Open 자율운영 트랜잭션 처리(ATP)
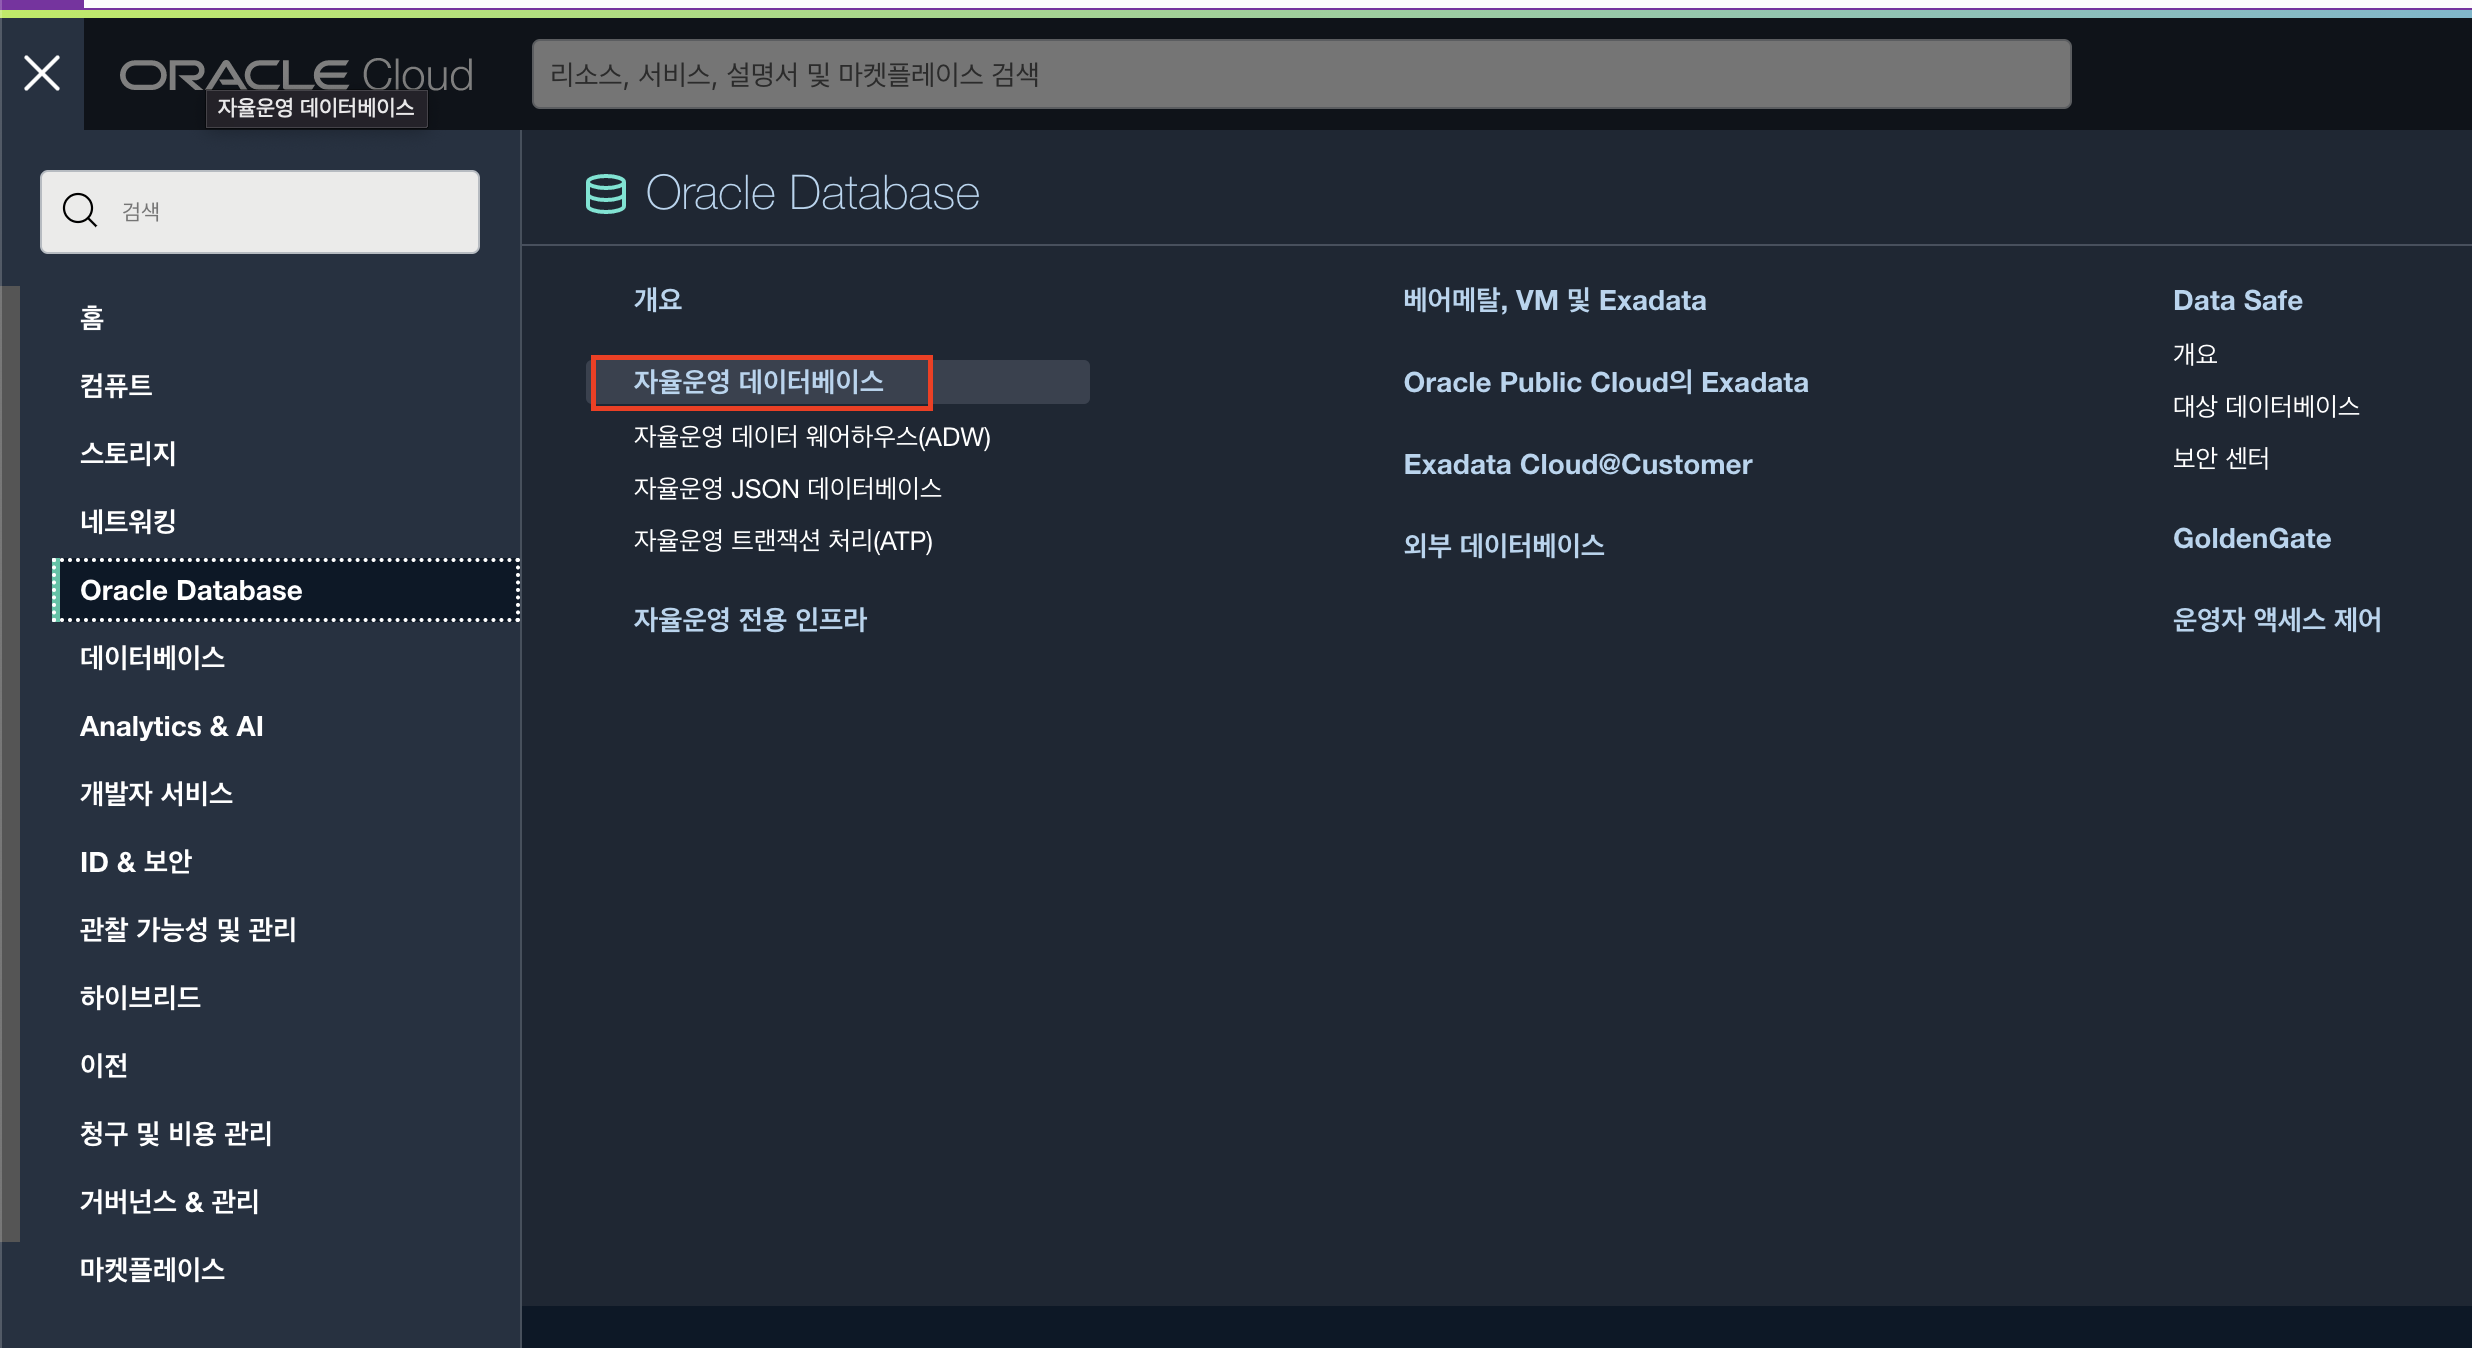This screenshot has height=1348, width=2472. click(782, 541)
